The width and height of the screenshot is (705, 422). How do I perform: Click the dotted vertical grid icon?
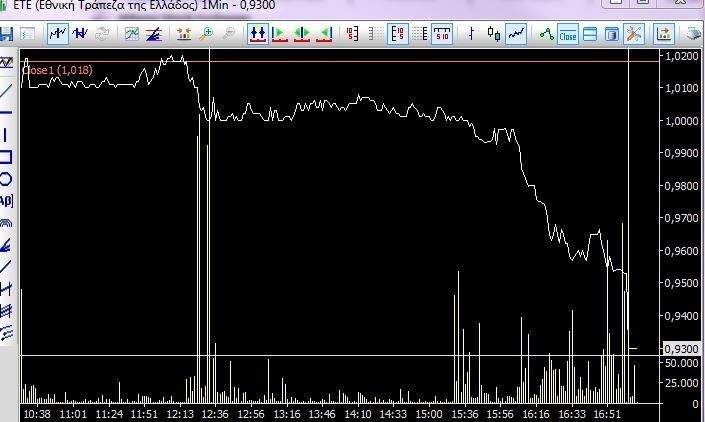pyautogui.click(x=420, y=34)
